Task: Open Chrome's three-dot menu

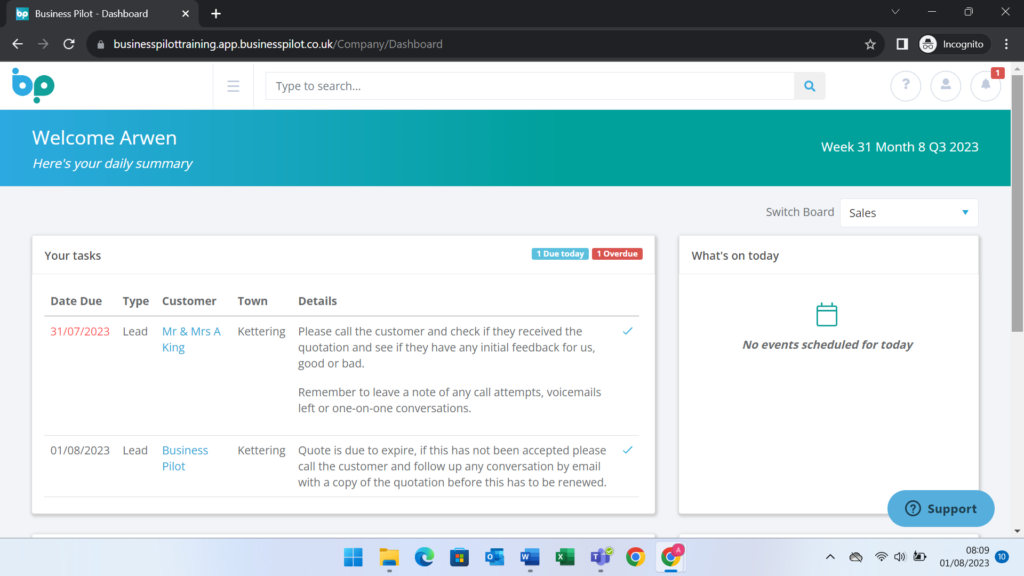Action: click(1006, 44)
